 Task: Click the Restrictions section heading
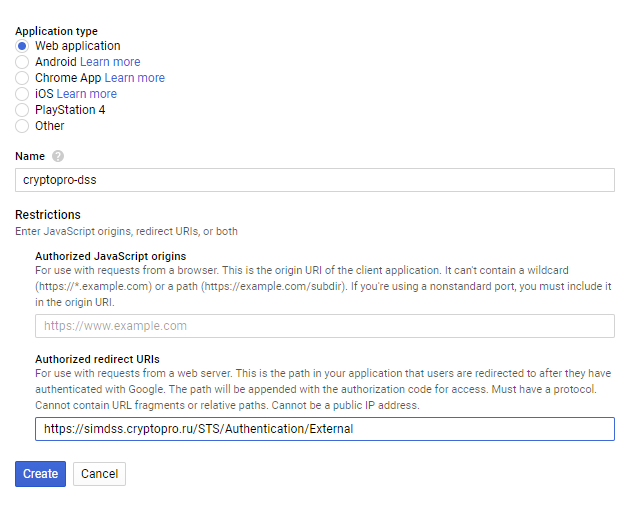pos(47,215)
